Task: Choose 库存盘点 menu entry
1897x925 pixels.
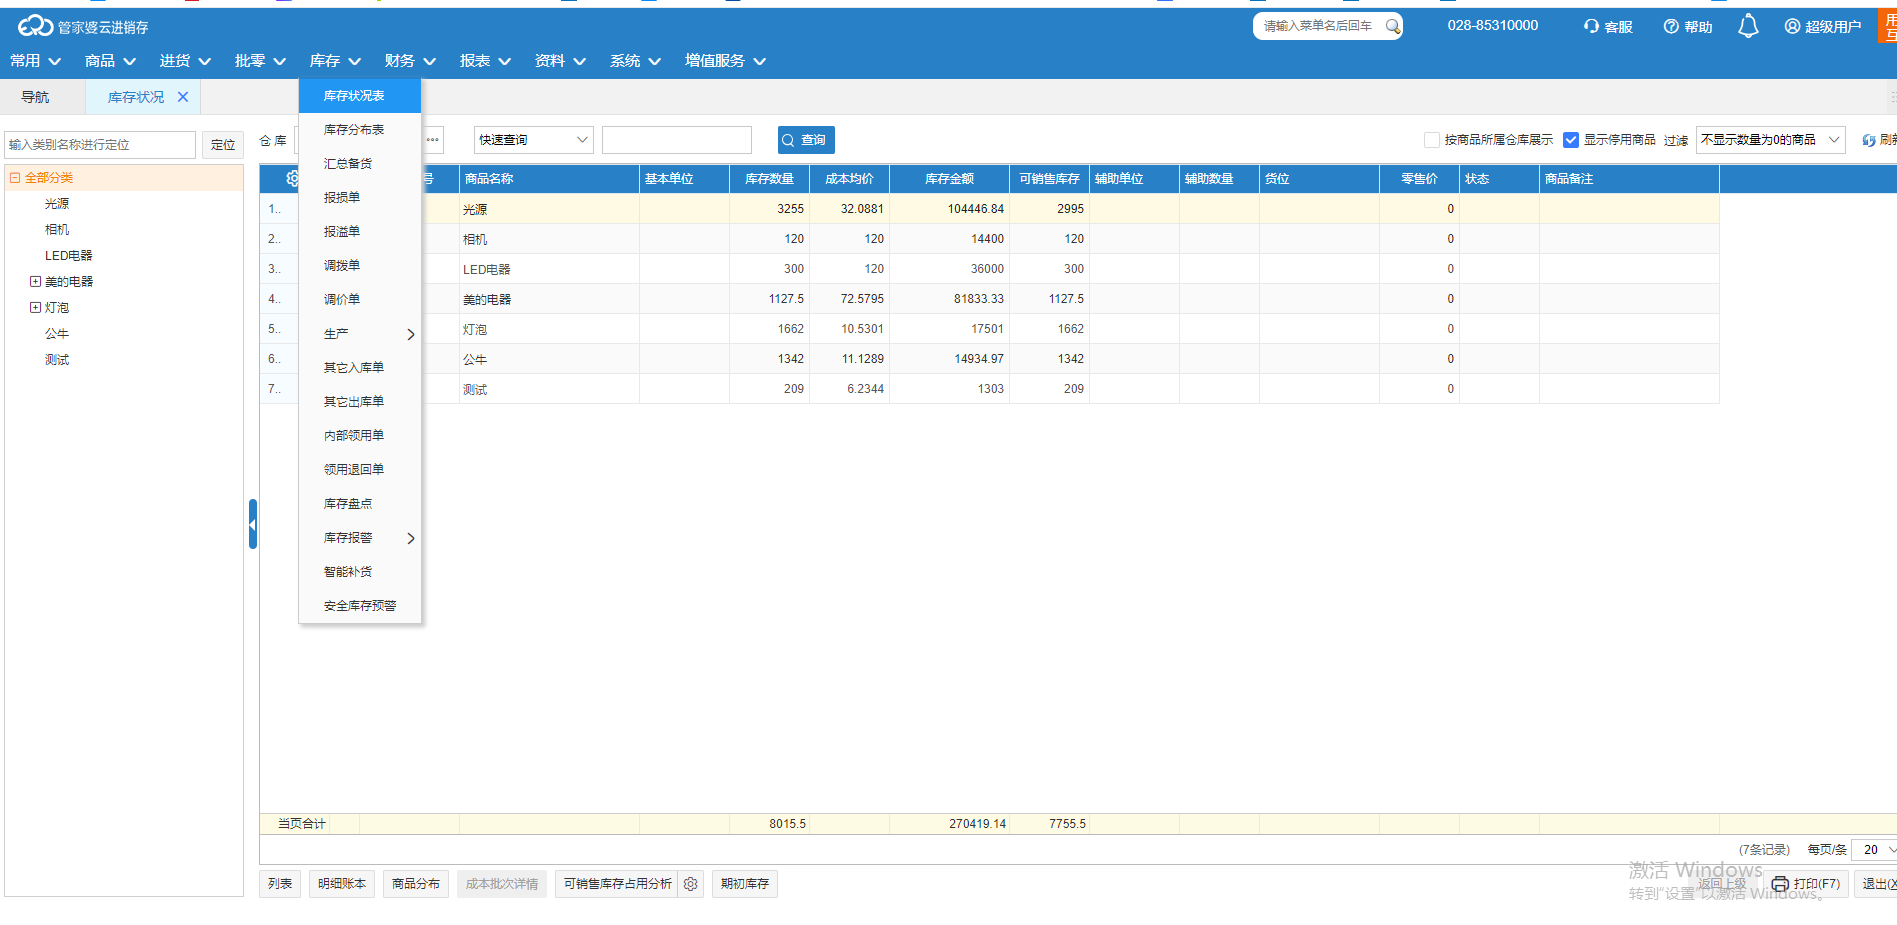Action: (360, 504)
